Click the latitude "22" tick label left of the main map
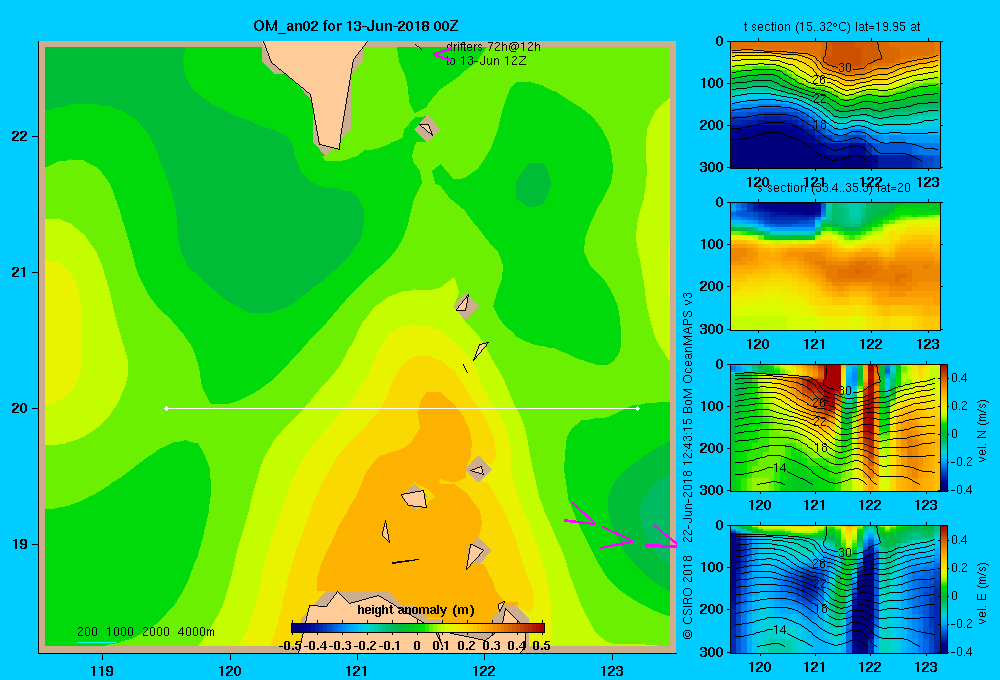The height and width of the screenshot is (680, 1000). [x=19, y=137]
